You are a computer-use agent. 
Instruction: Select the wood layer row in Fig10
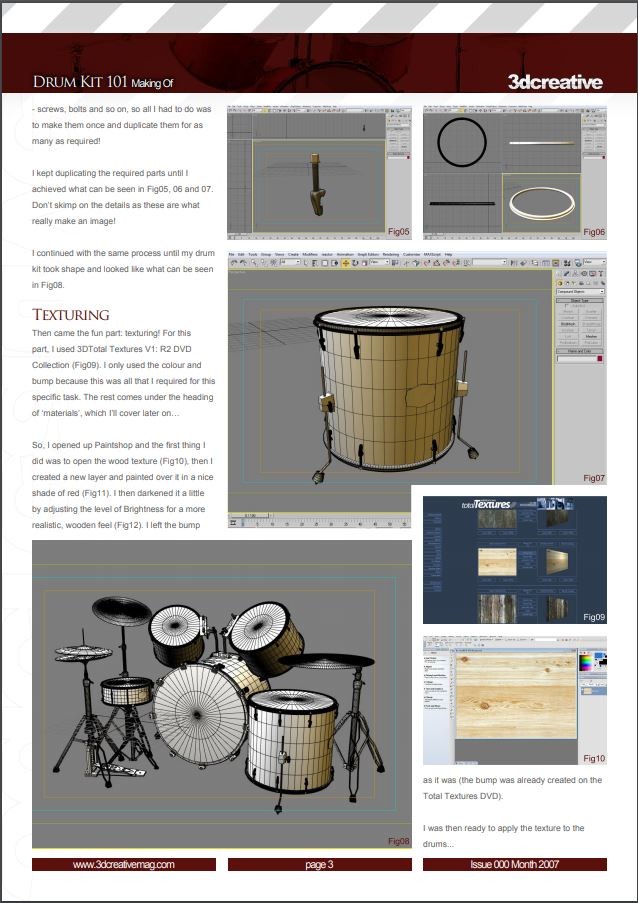(x=593, y=690)
